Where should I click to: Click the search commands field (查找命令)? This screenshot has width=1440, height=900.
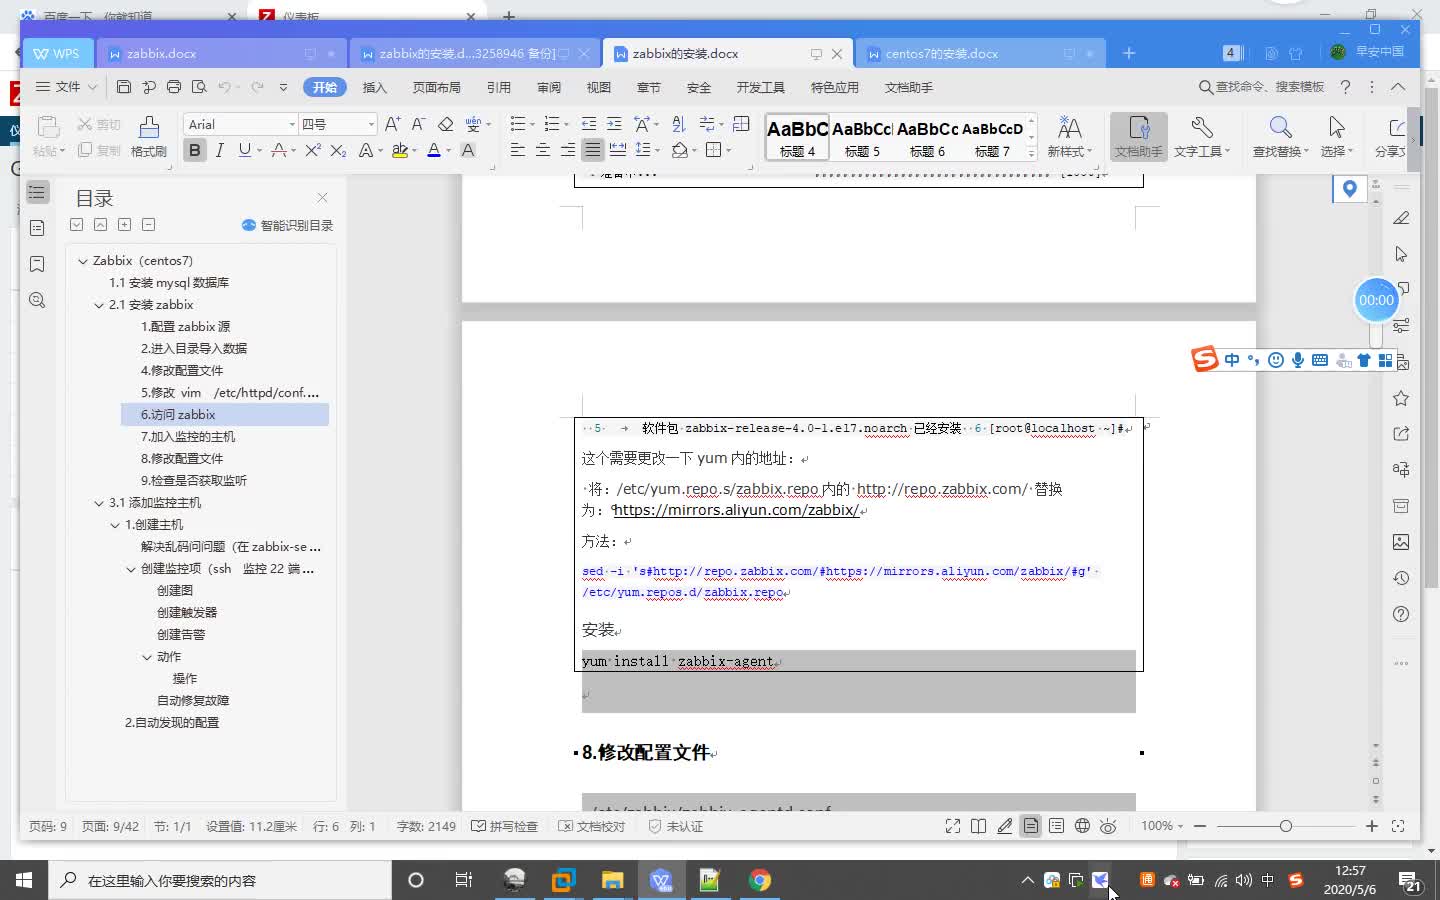1262,87
